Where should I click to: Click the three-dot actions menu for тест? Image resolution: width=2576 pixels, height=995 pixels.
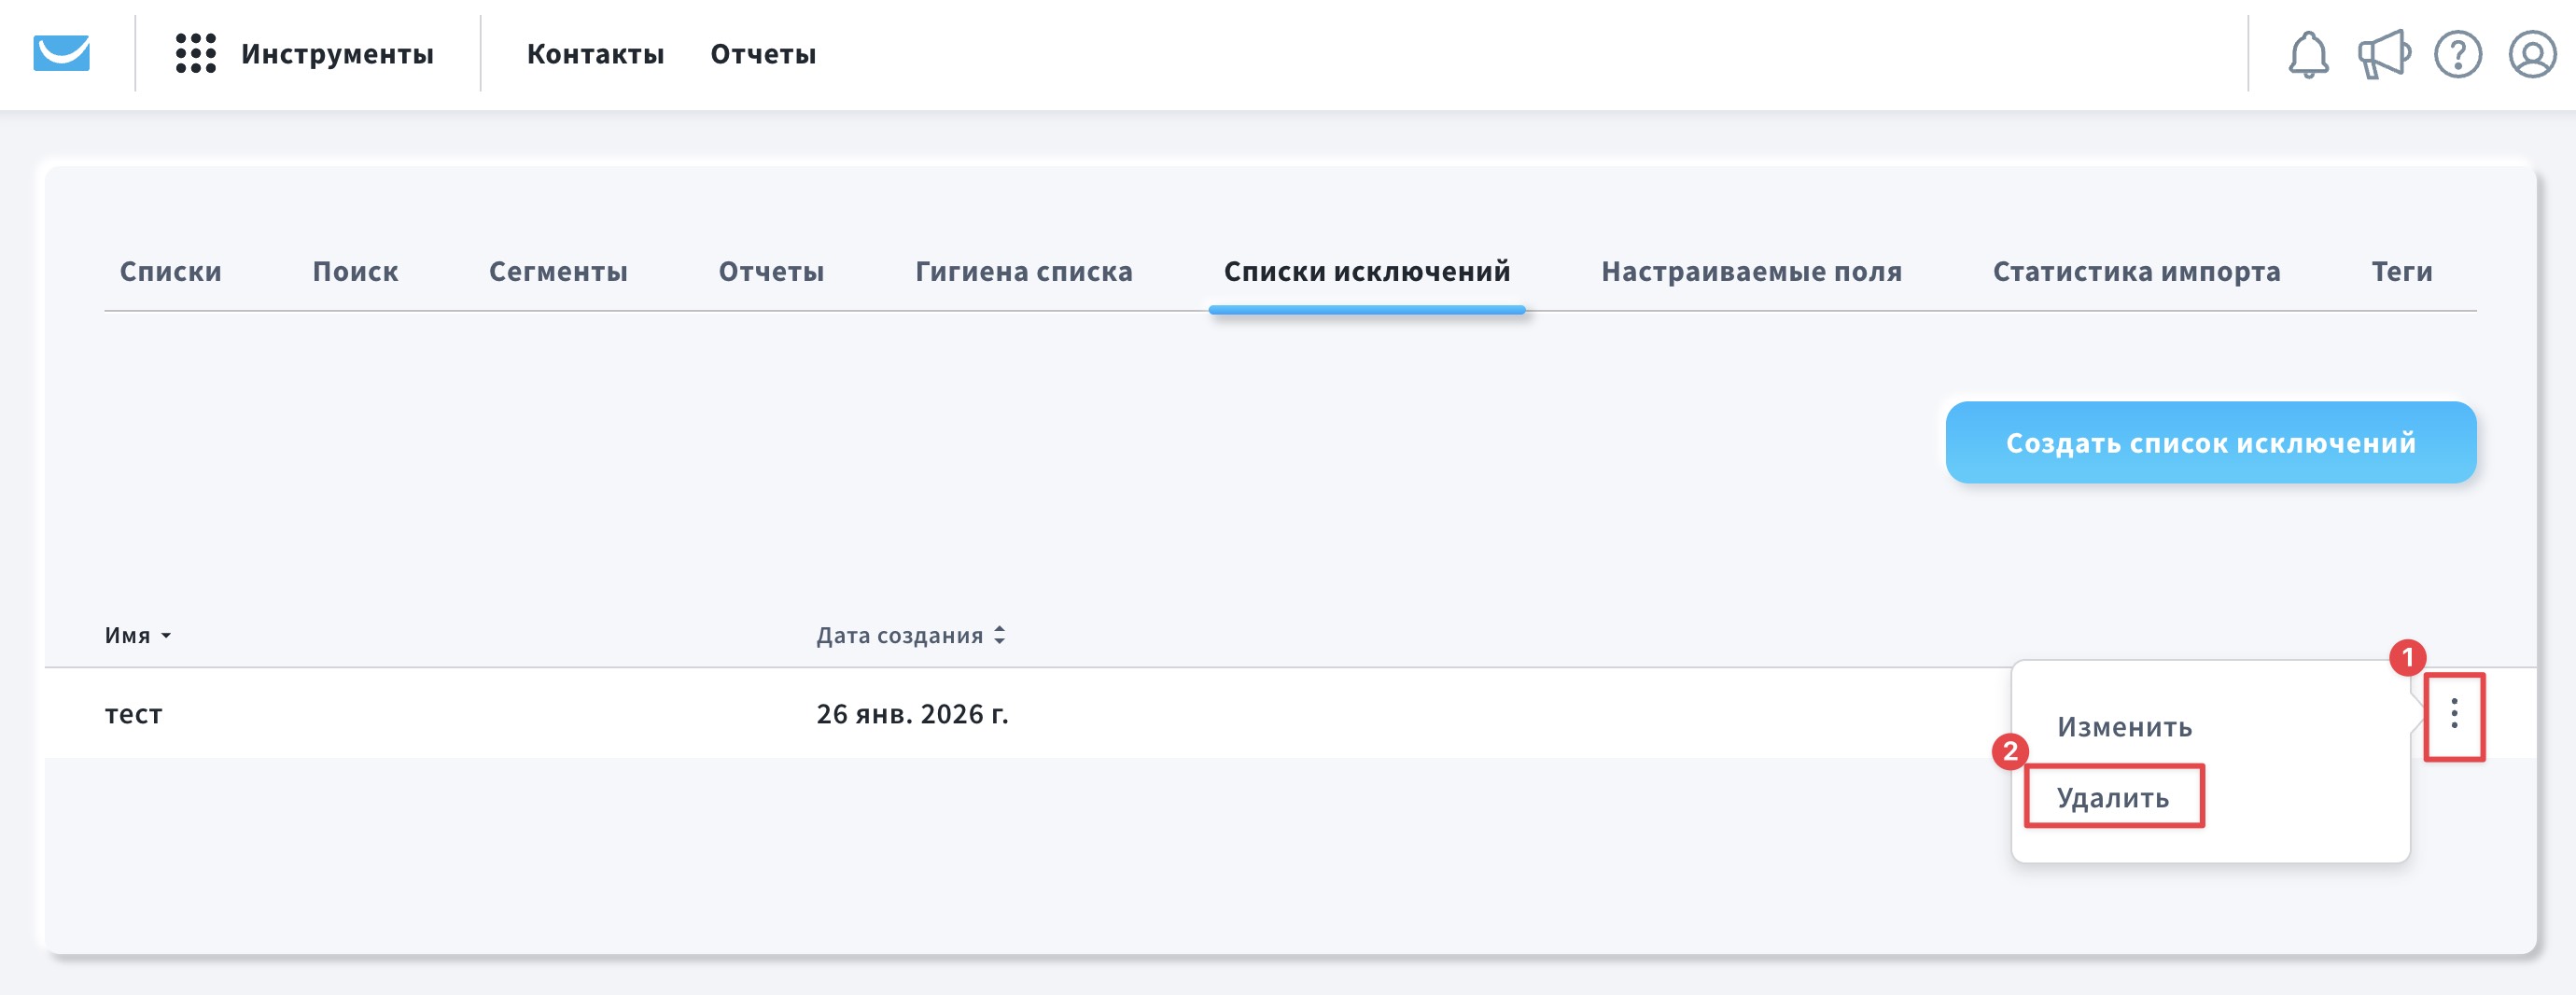[2453, 714]
